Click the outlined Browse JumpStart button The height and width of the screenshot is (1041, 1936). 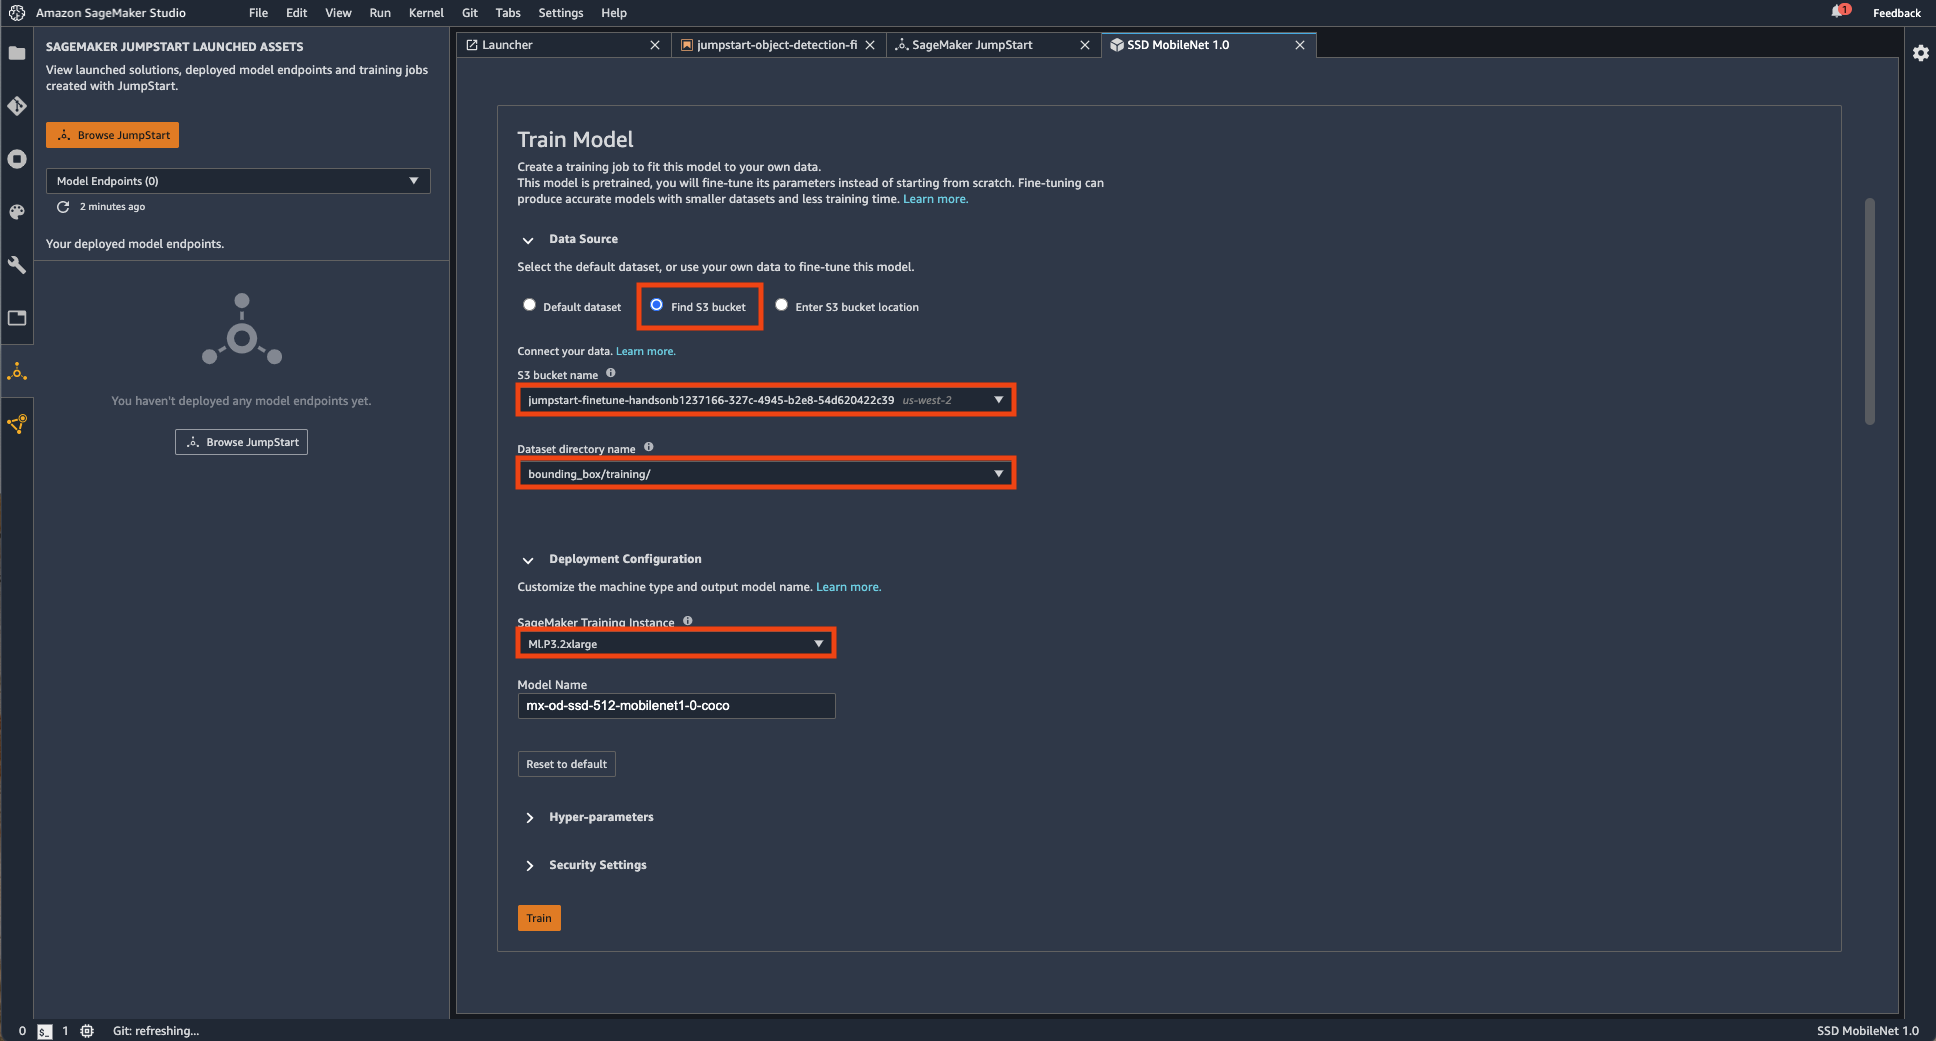click(x=241, y=442)
